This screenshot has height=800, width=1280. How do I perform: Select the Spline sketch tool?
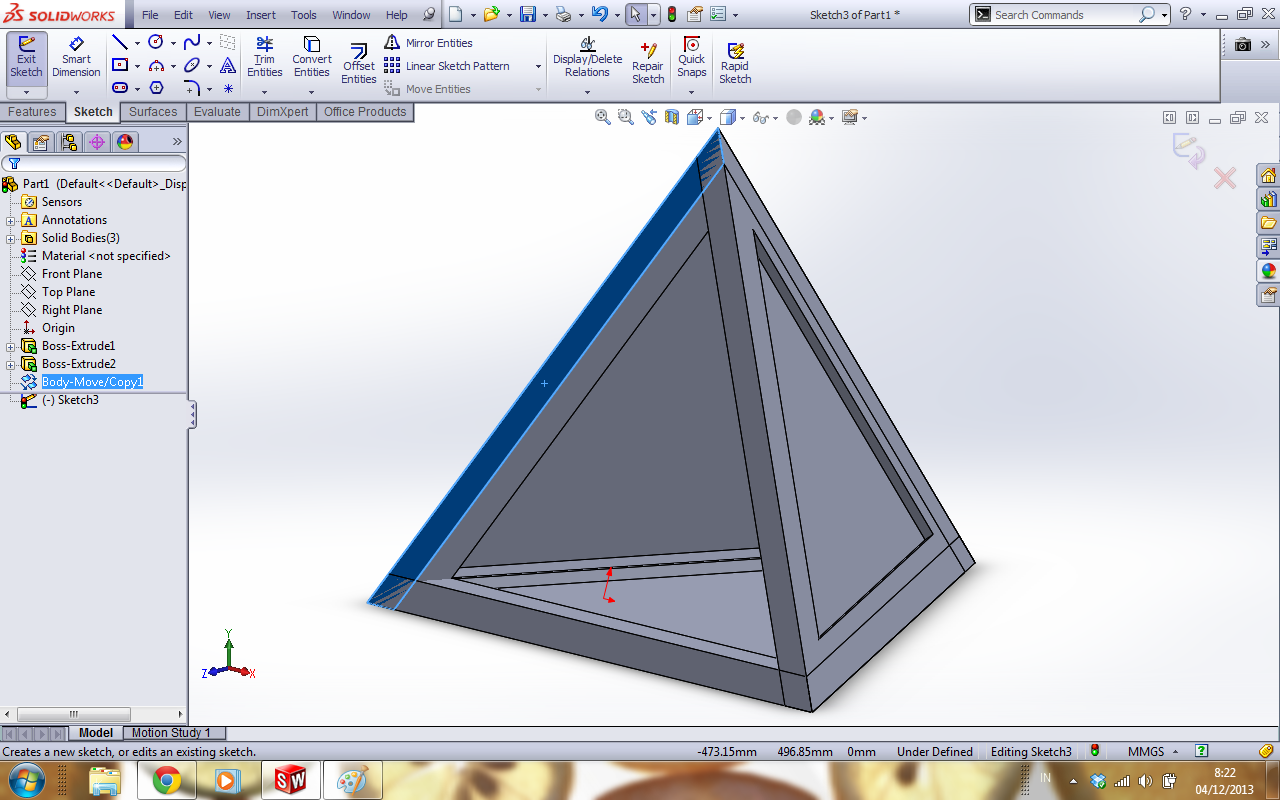pyautogui.click(x=192, y=42)
